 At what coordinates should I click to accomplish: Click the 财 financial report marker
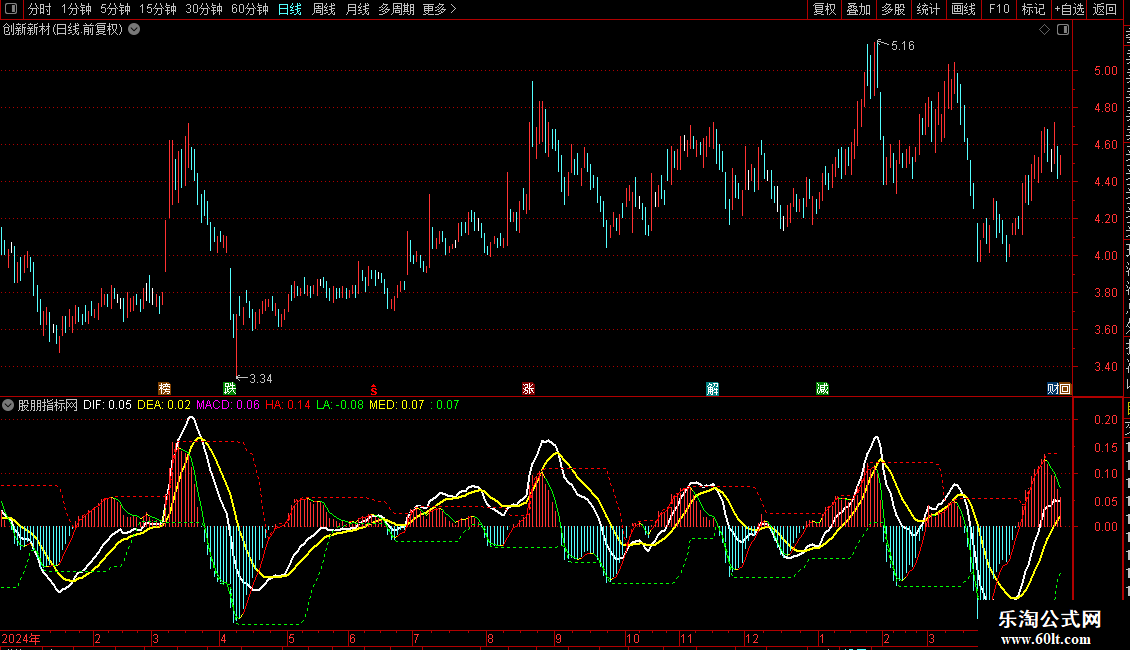click(x=1052, y=389)
